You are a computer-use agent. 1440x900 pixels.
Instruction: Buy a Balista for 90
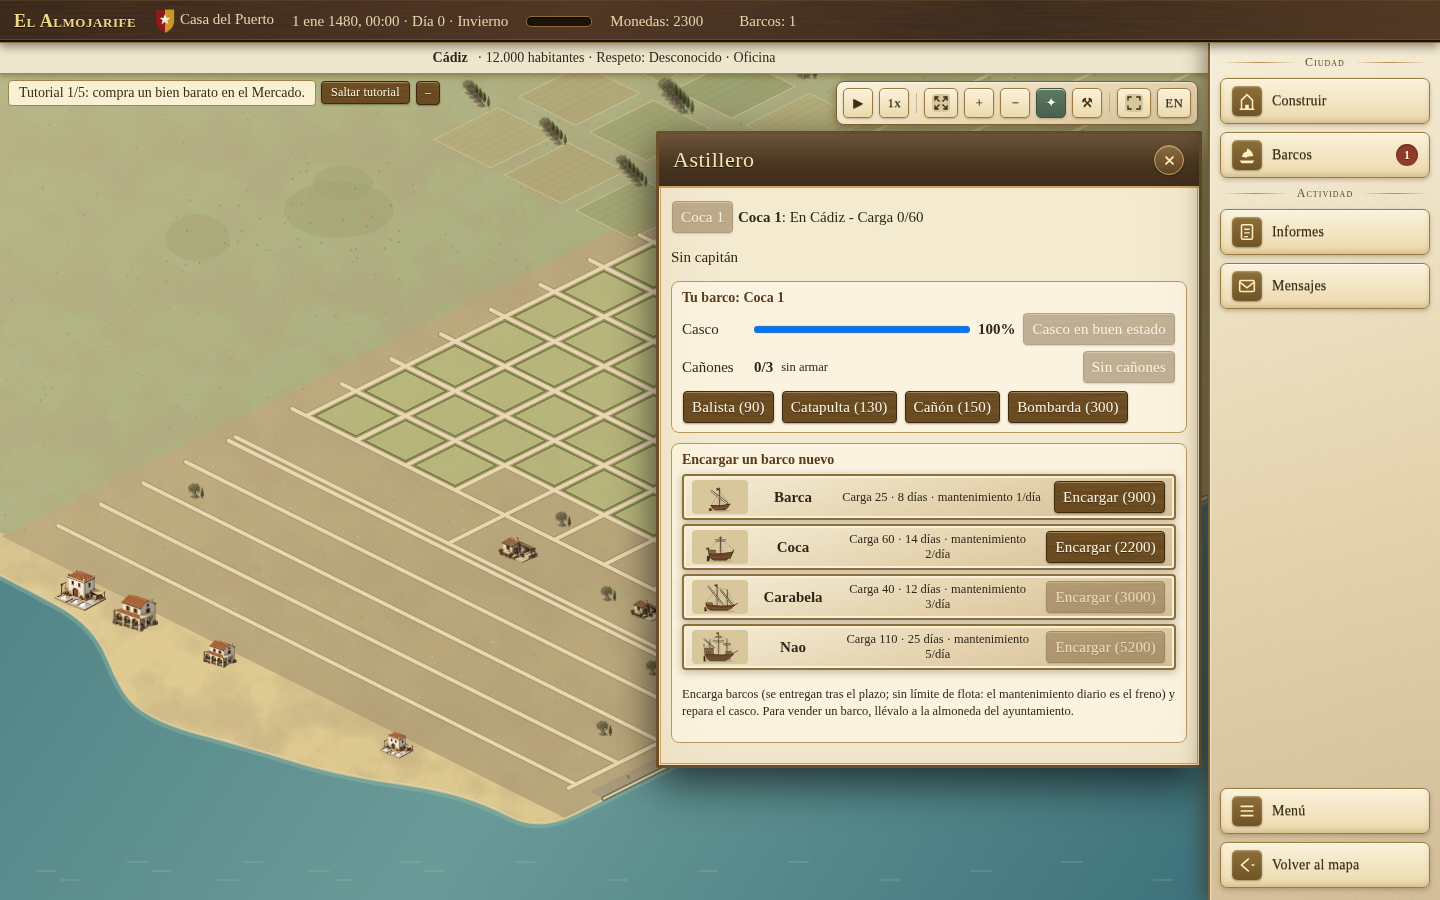coord(728,407)
